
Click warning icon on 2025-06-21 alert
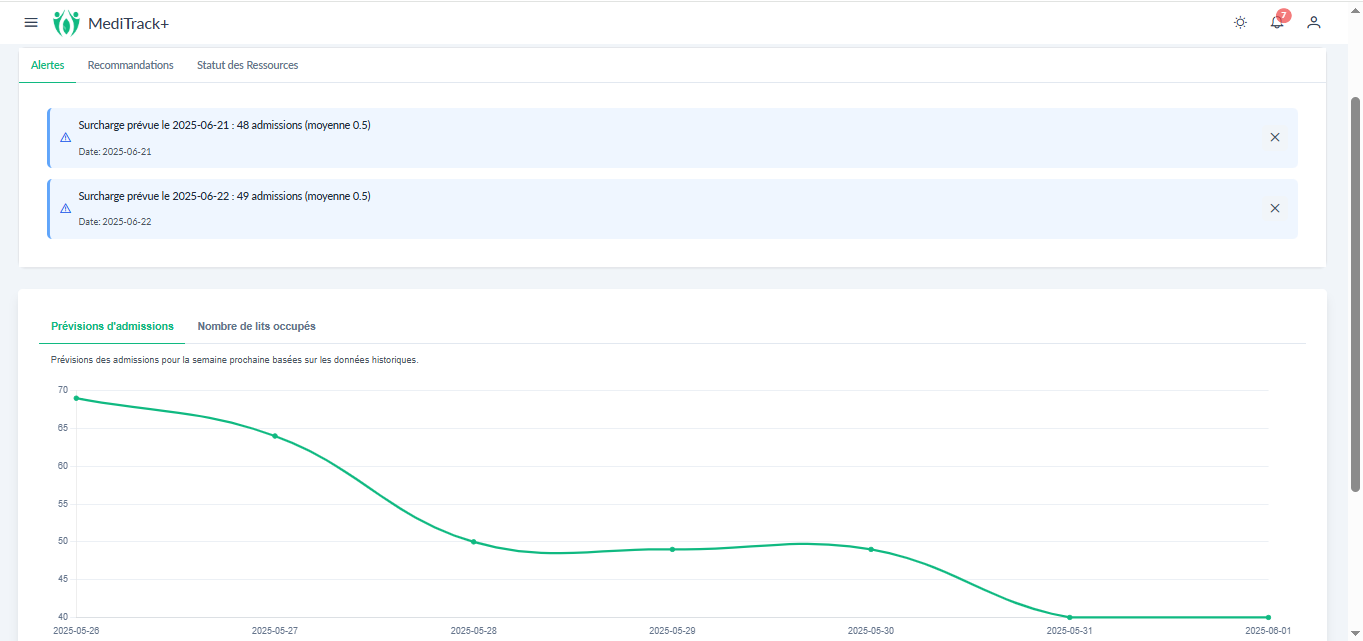pyautogui.click(x=66, y=138)
